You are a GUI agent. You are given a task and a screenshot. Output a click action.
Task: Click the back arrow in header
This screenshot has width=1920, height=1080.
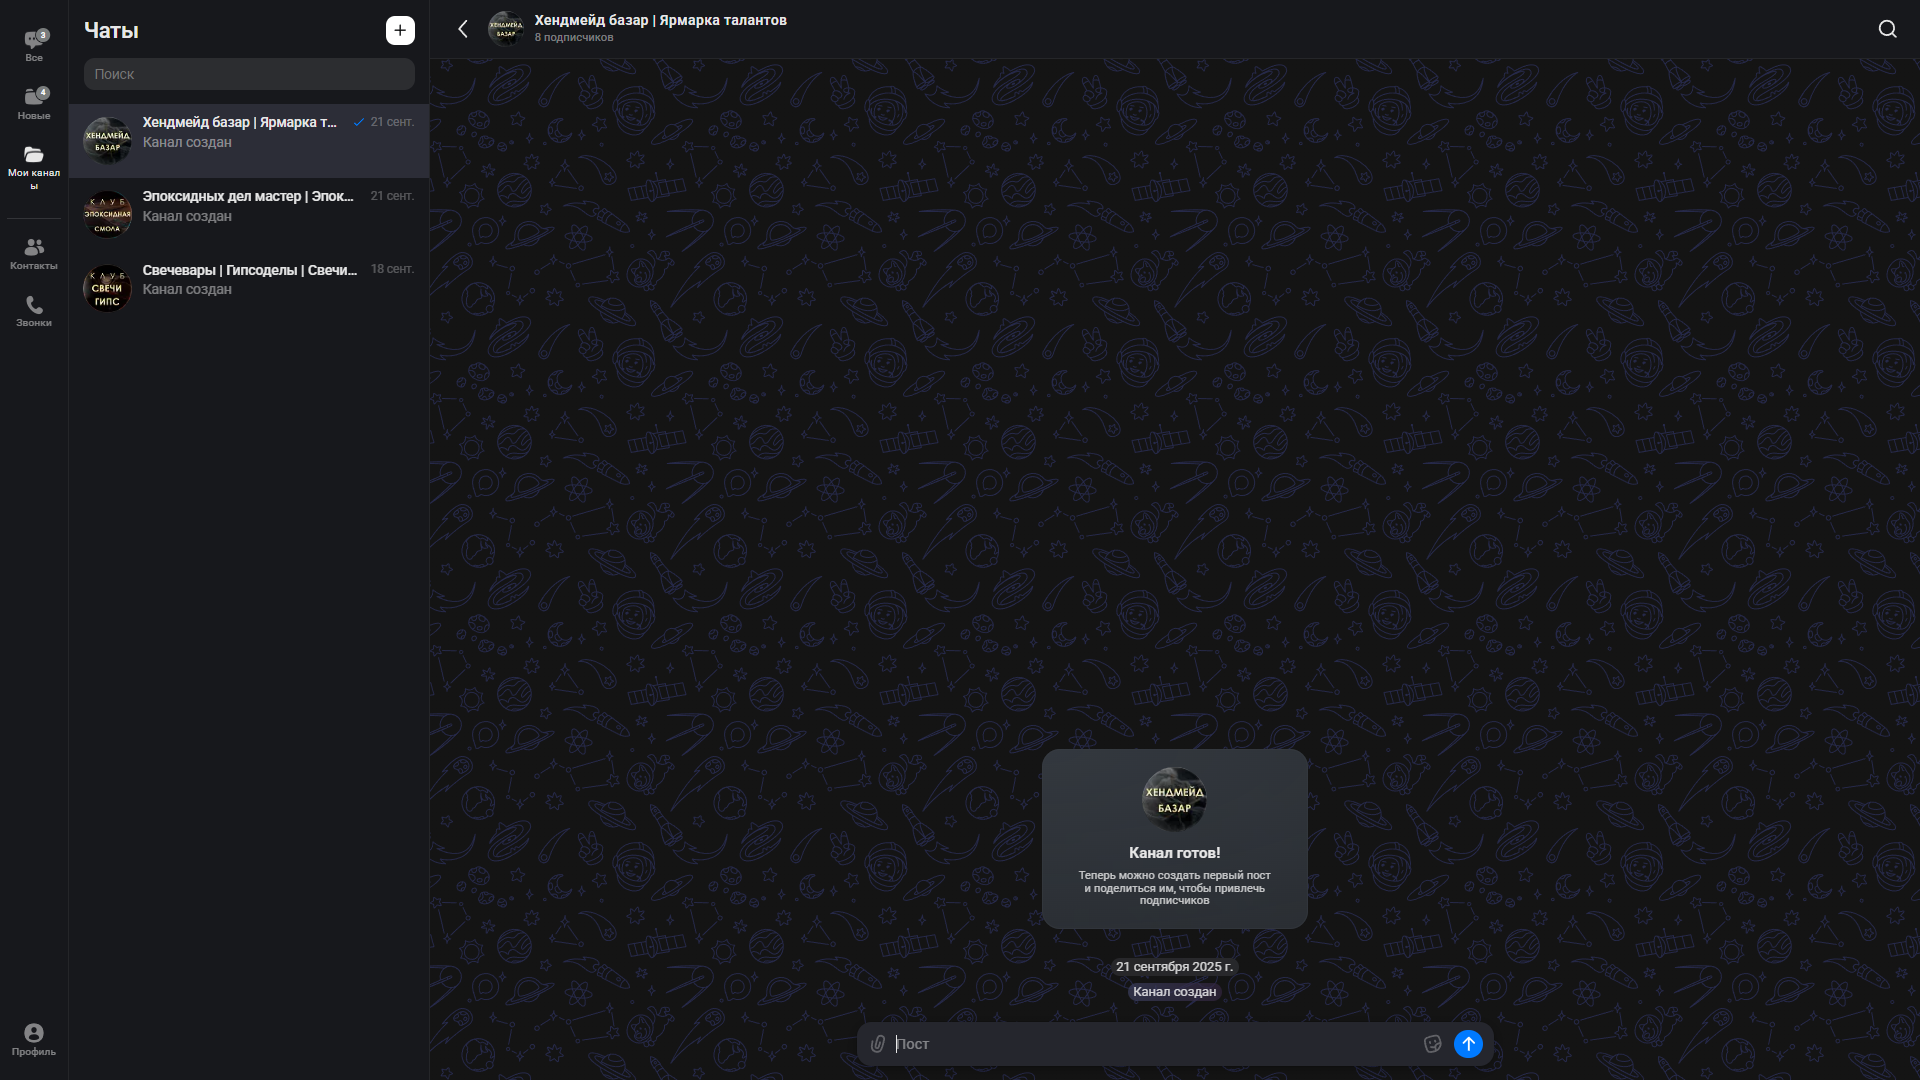(x=463, y=29)
